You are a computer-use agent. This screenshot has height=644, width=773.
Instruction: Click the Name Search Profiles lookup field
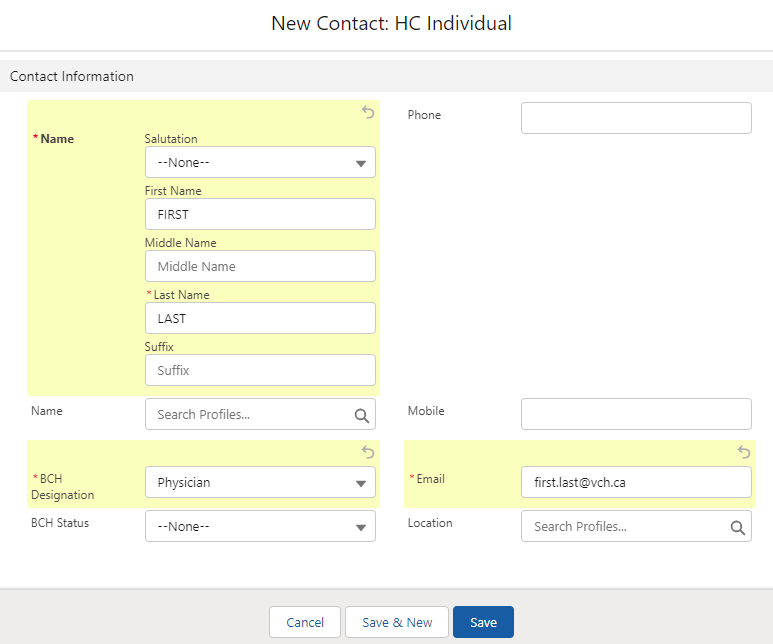point(260,414)
